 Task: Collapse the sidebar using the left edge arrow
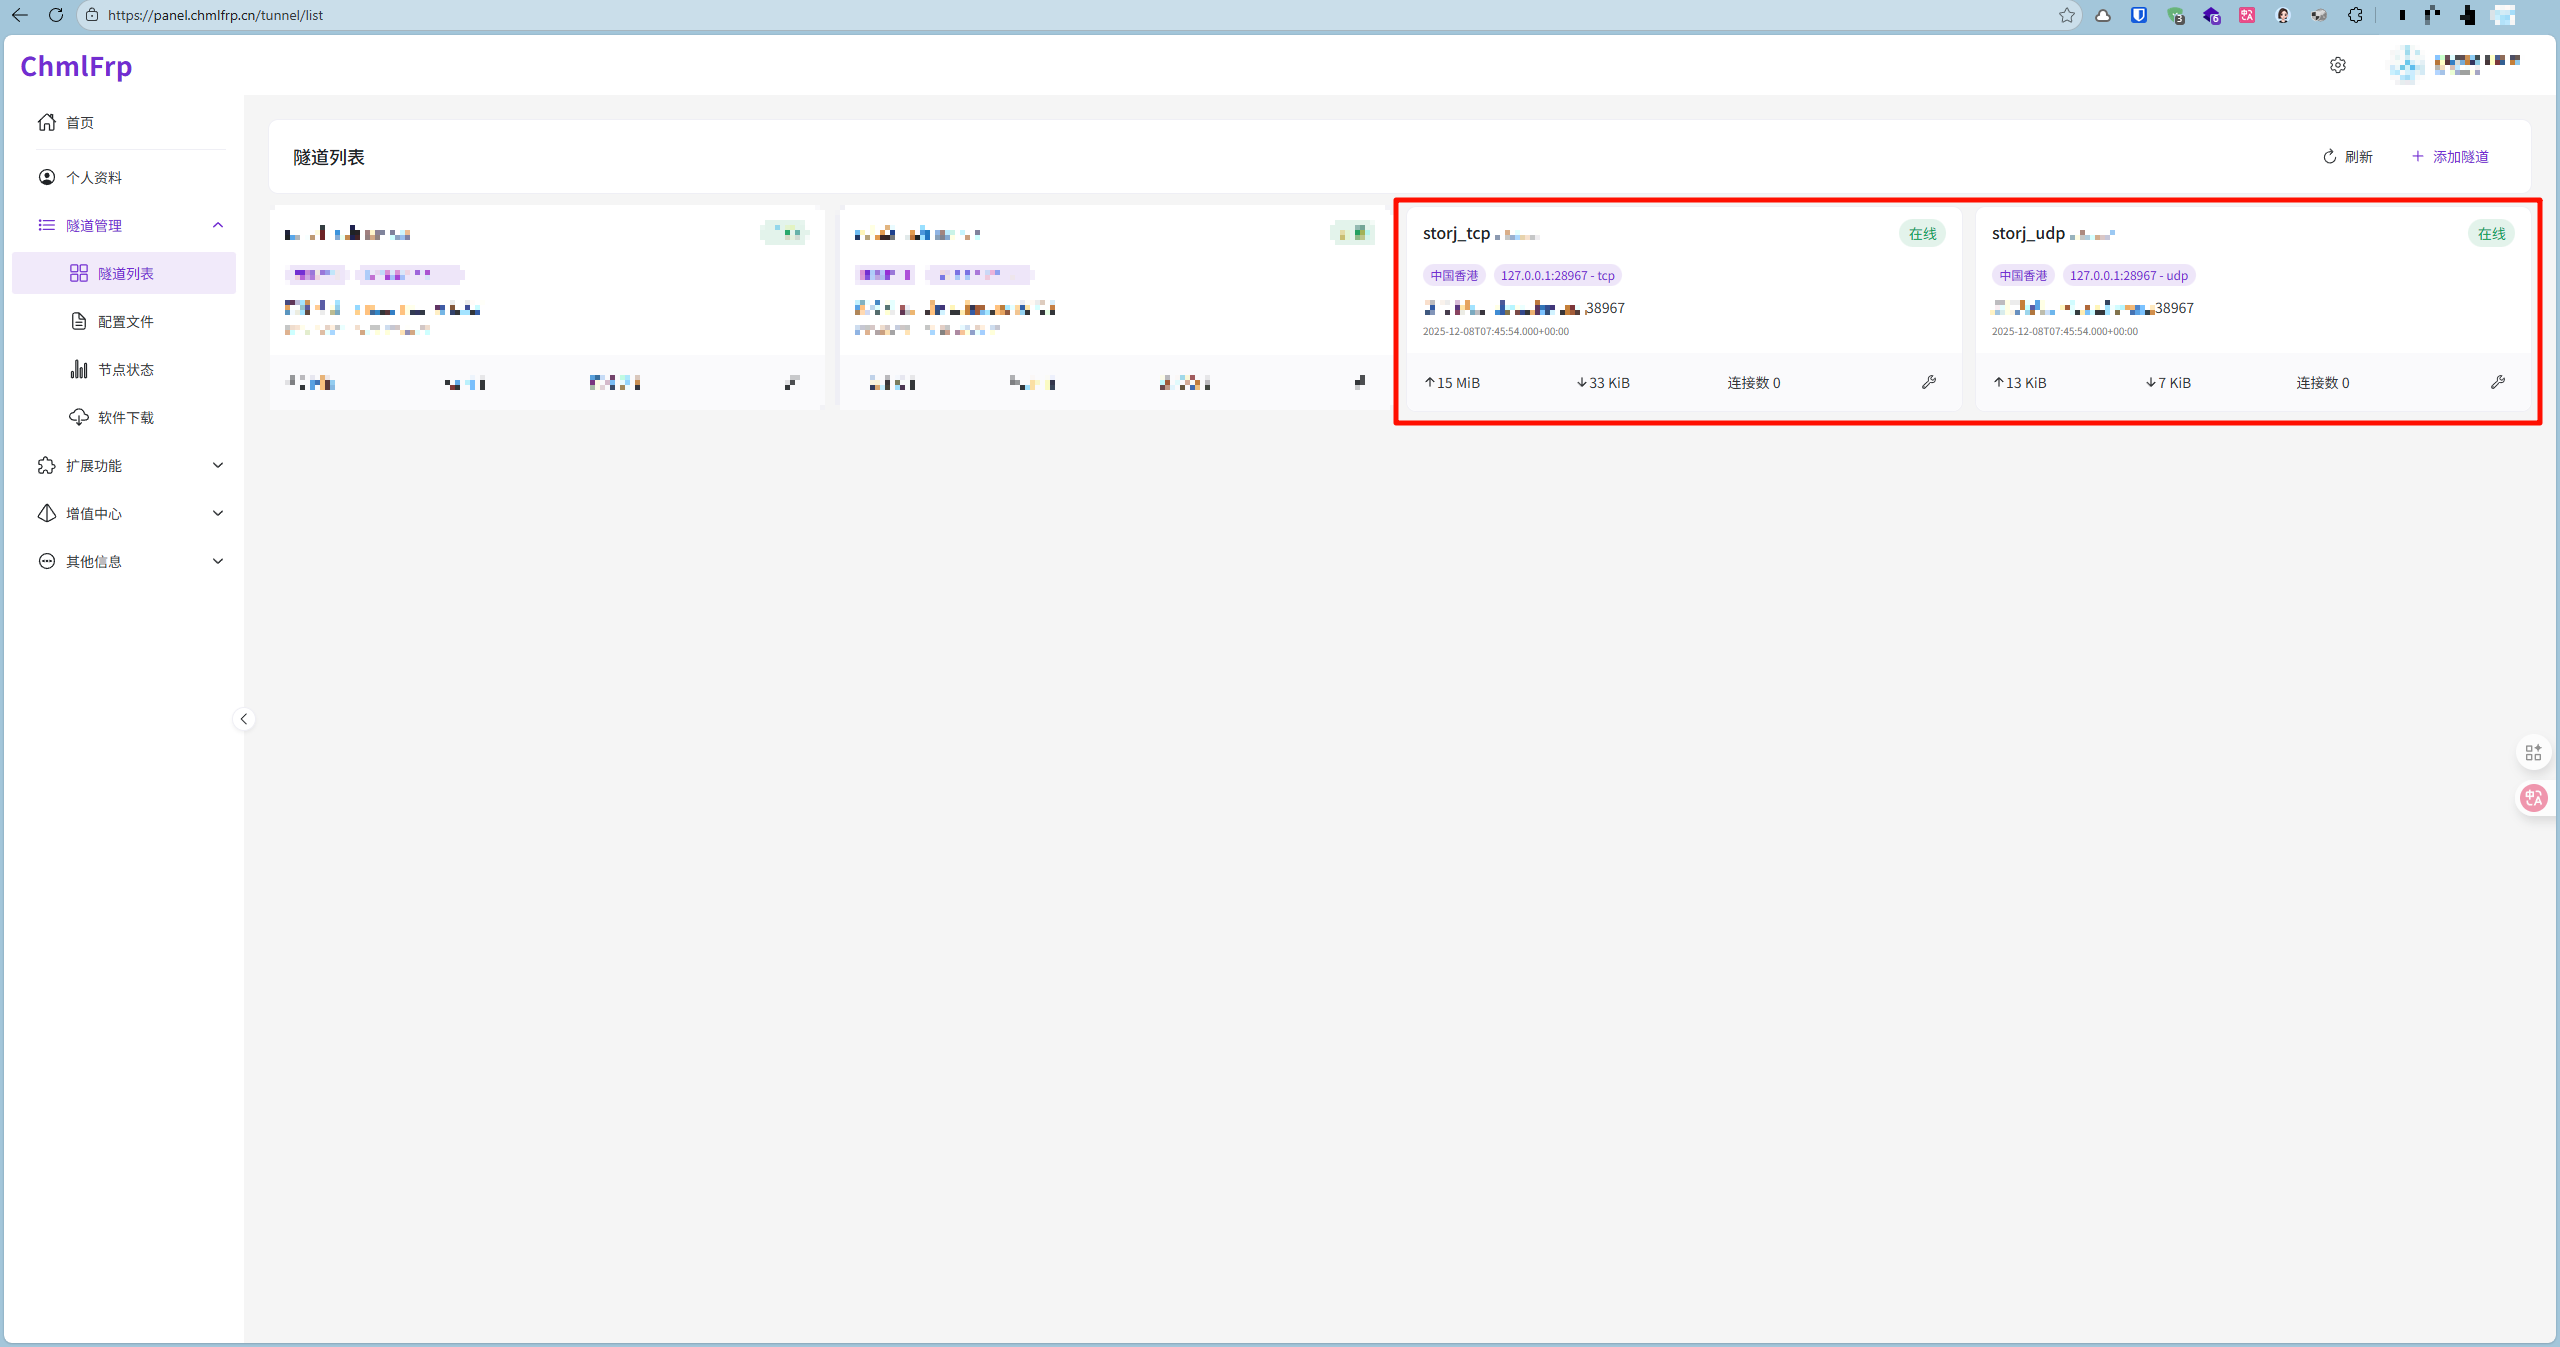point(243,718)
